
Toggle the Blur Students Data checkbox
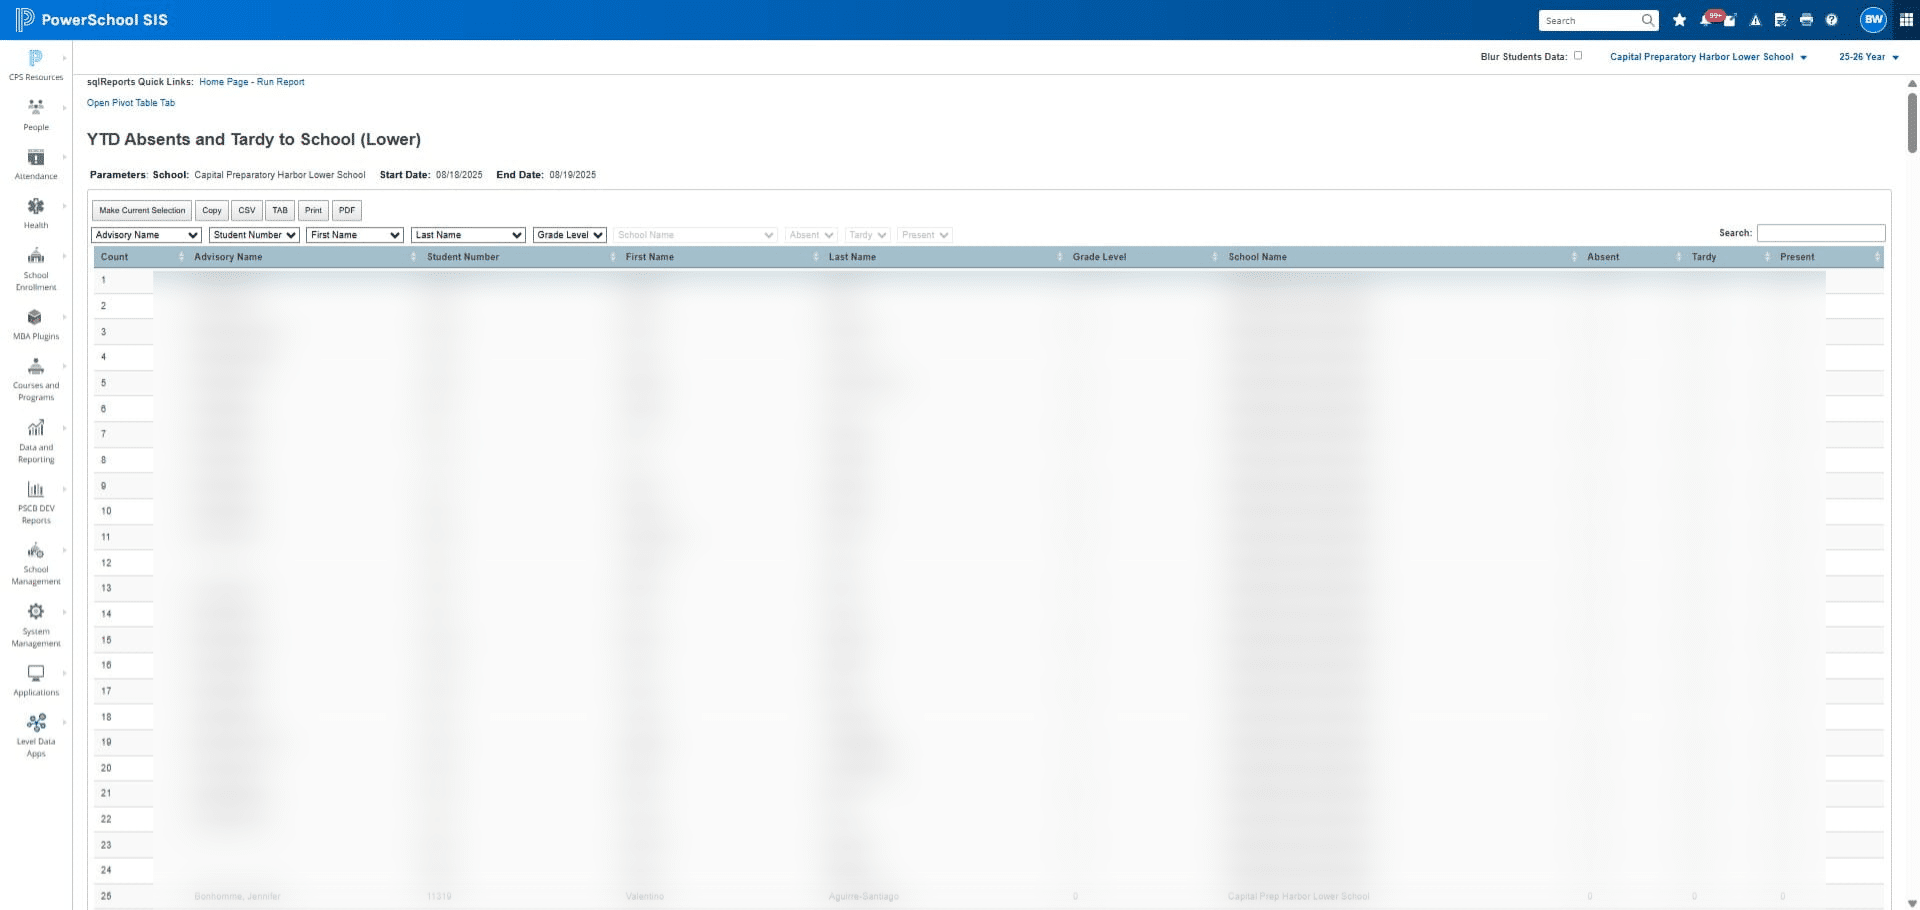[1578, 56]
